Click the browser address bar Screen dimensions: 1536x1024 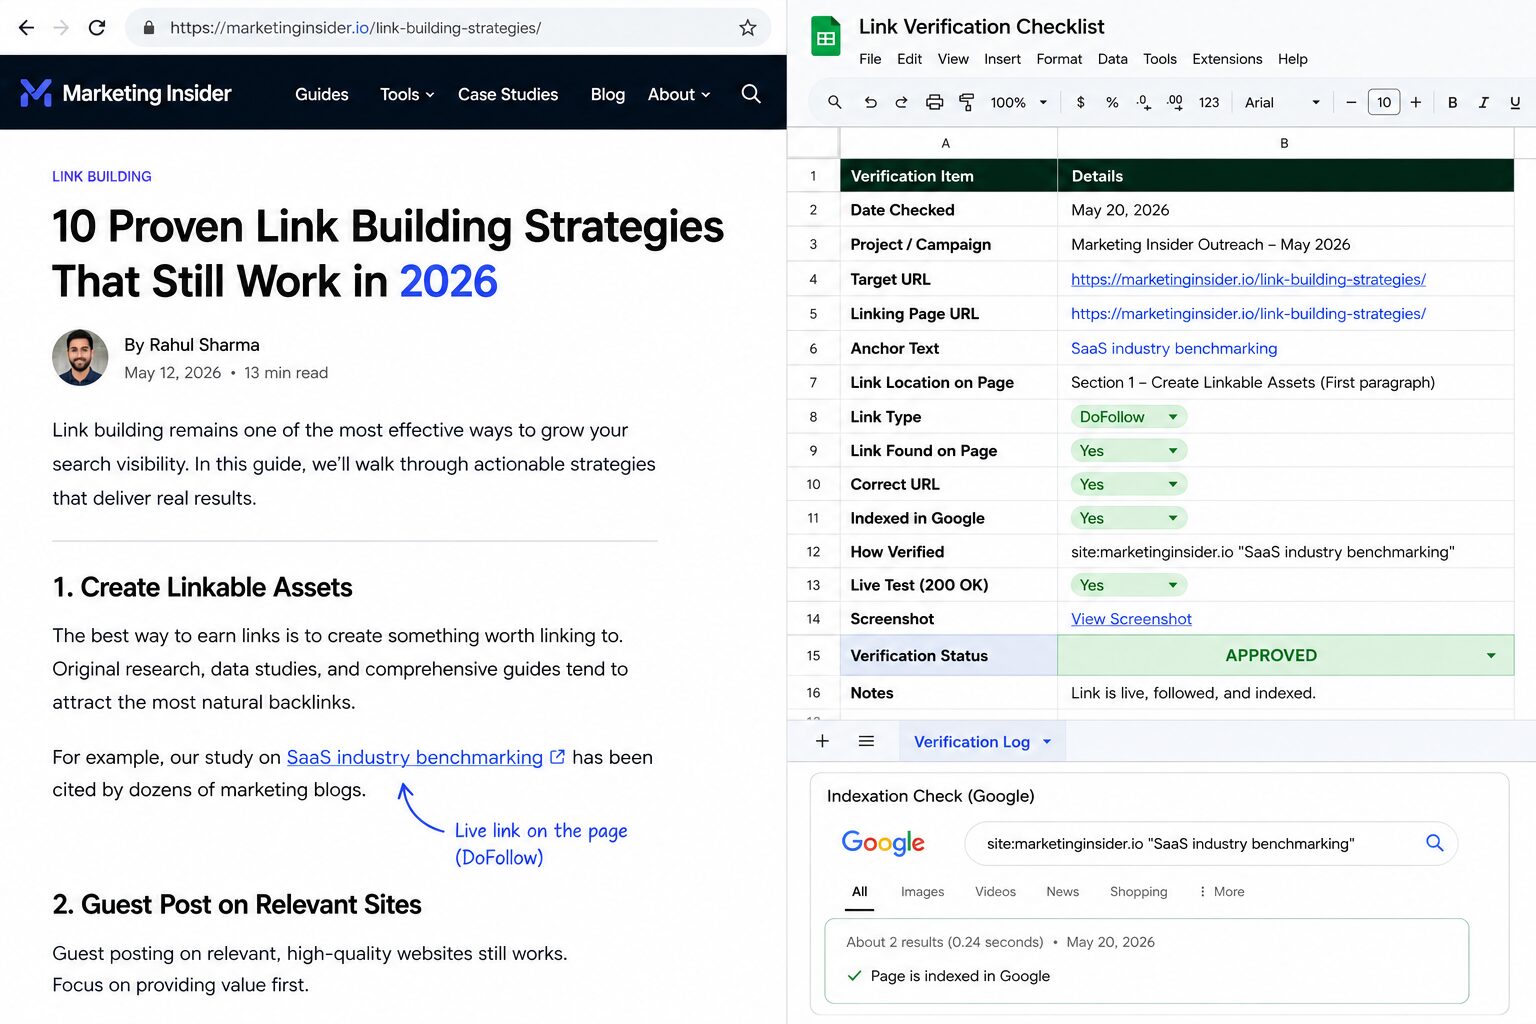coord(448,28)
